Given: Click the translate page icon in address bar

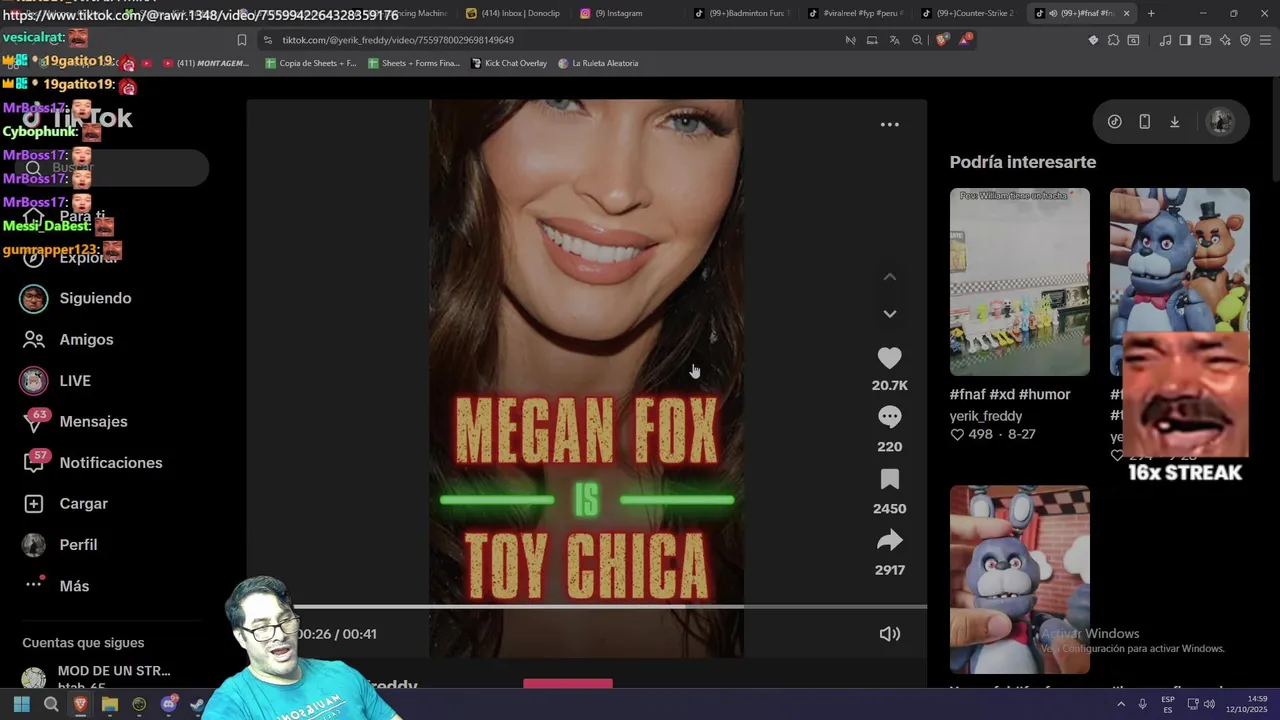Looking at the screenshot, I should click(894, 40).
